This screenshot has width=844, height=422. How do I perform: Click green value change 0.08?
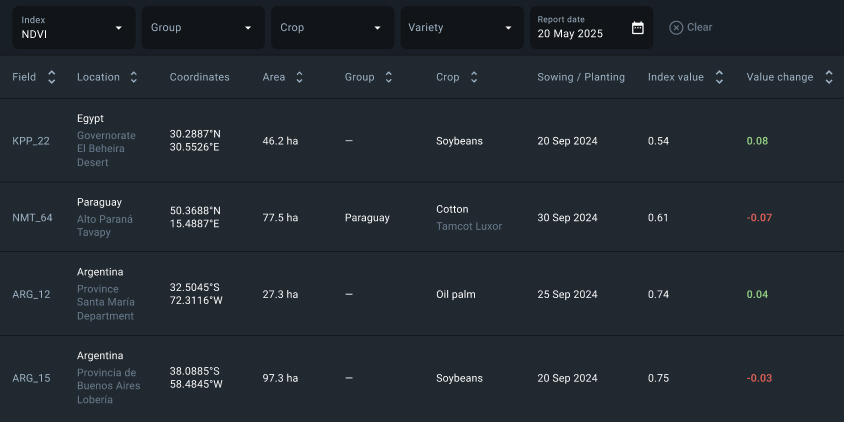point(757,141)
